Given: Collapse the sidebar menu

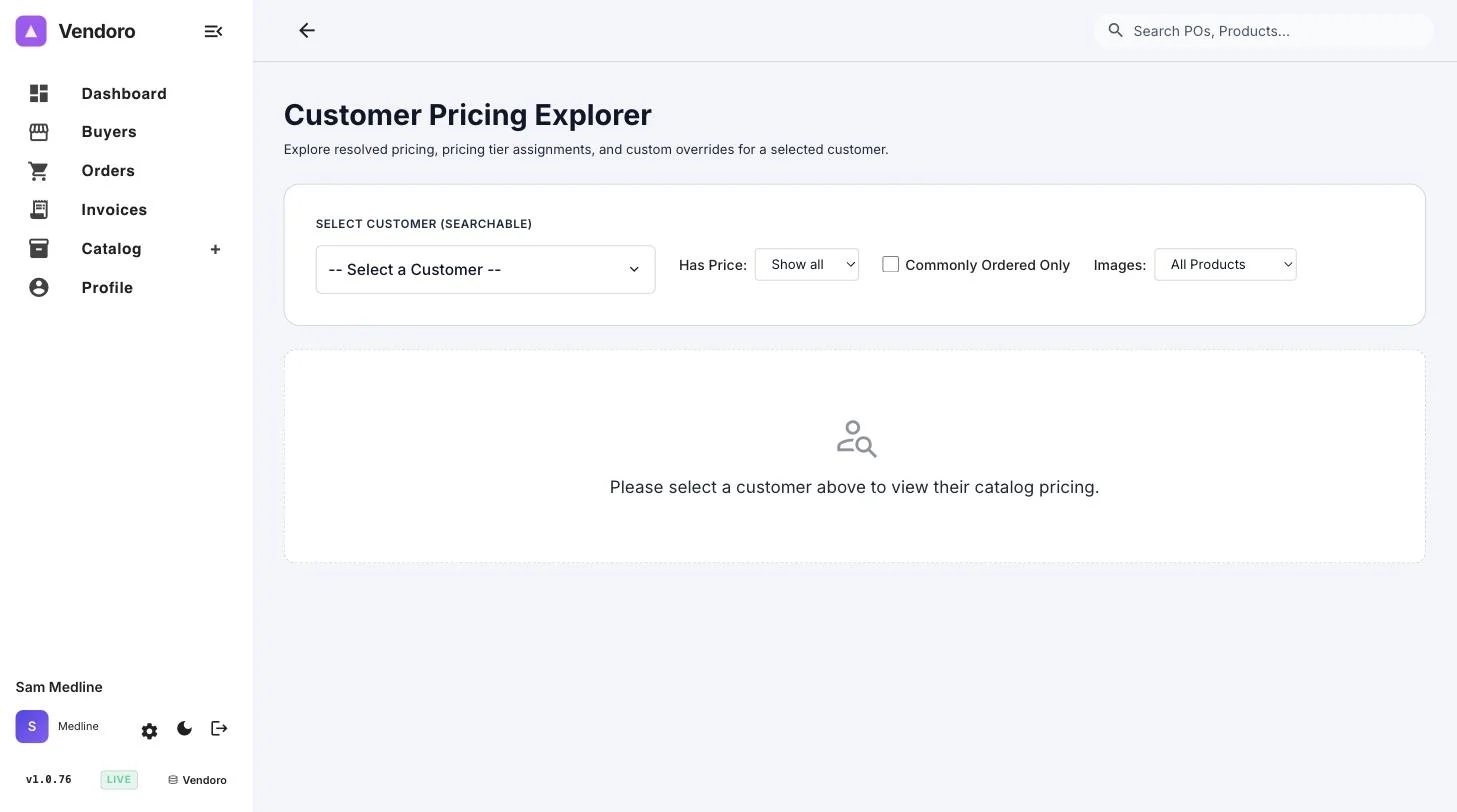Looking at the screenshot, I should click(213, 31).
